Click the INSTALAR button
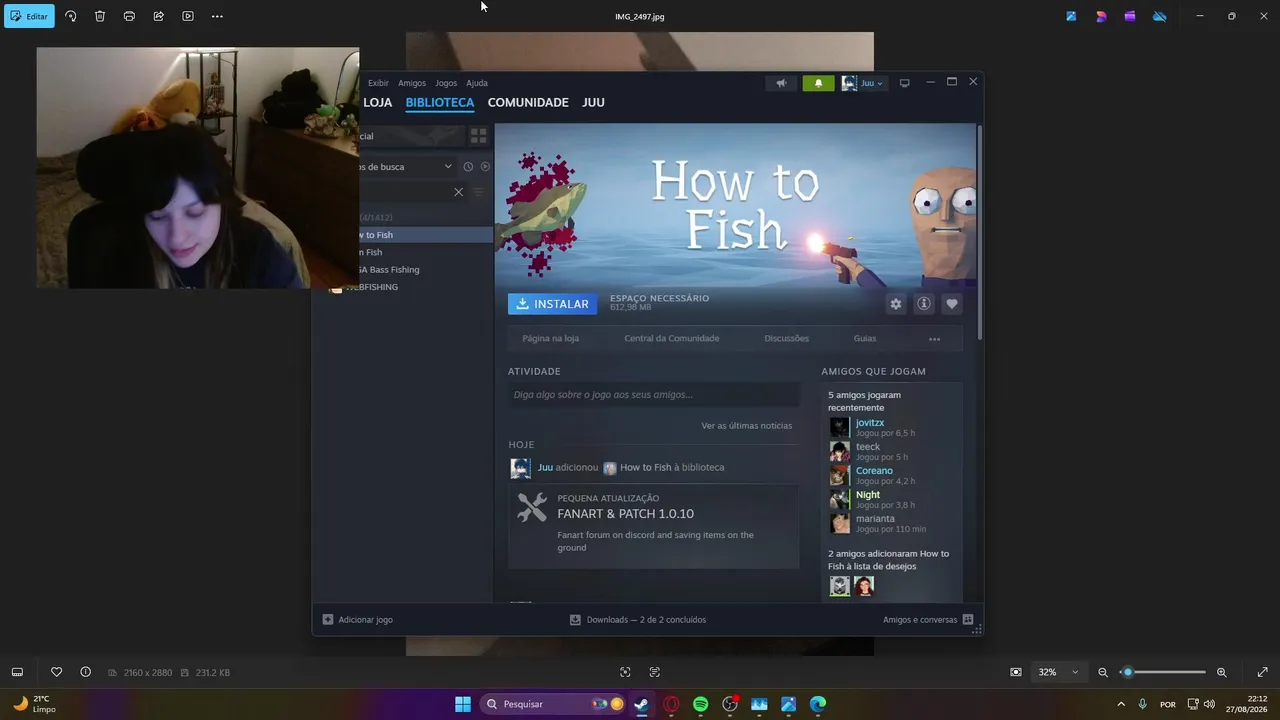 [552, 304]
